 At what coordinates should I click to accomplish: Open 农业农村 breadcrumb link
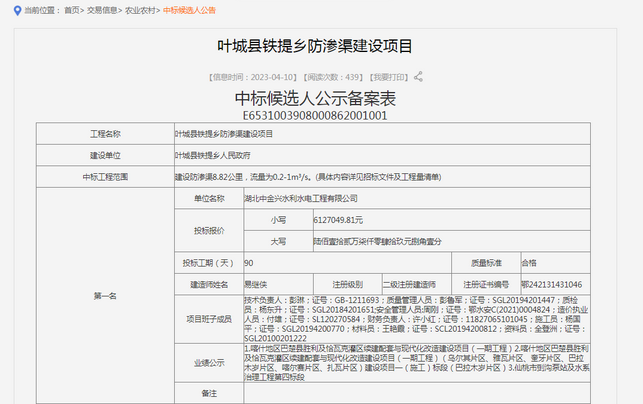click(139, 9)
